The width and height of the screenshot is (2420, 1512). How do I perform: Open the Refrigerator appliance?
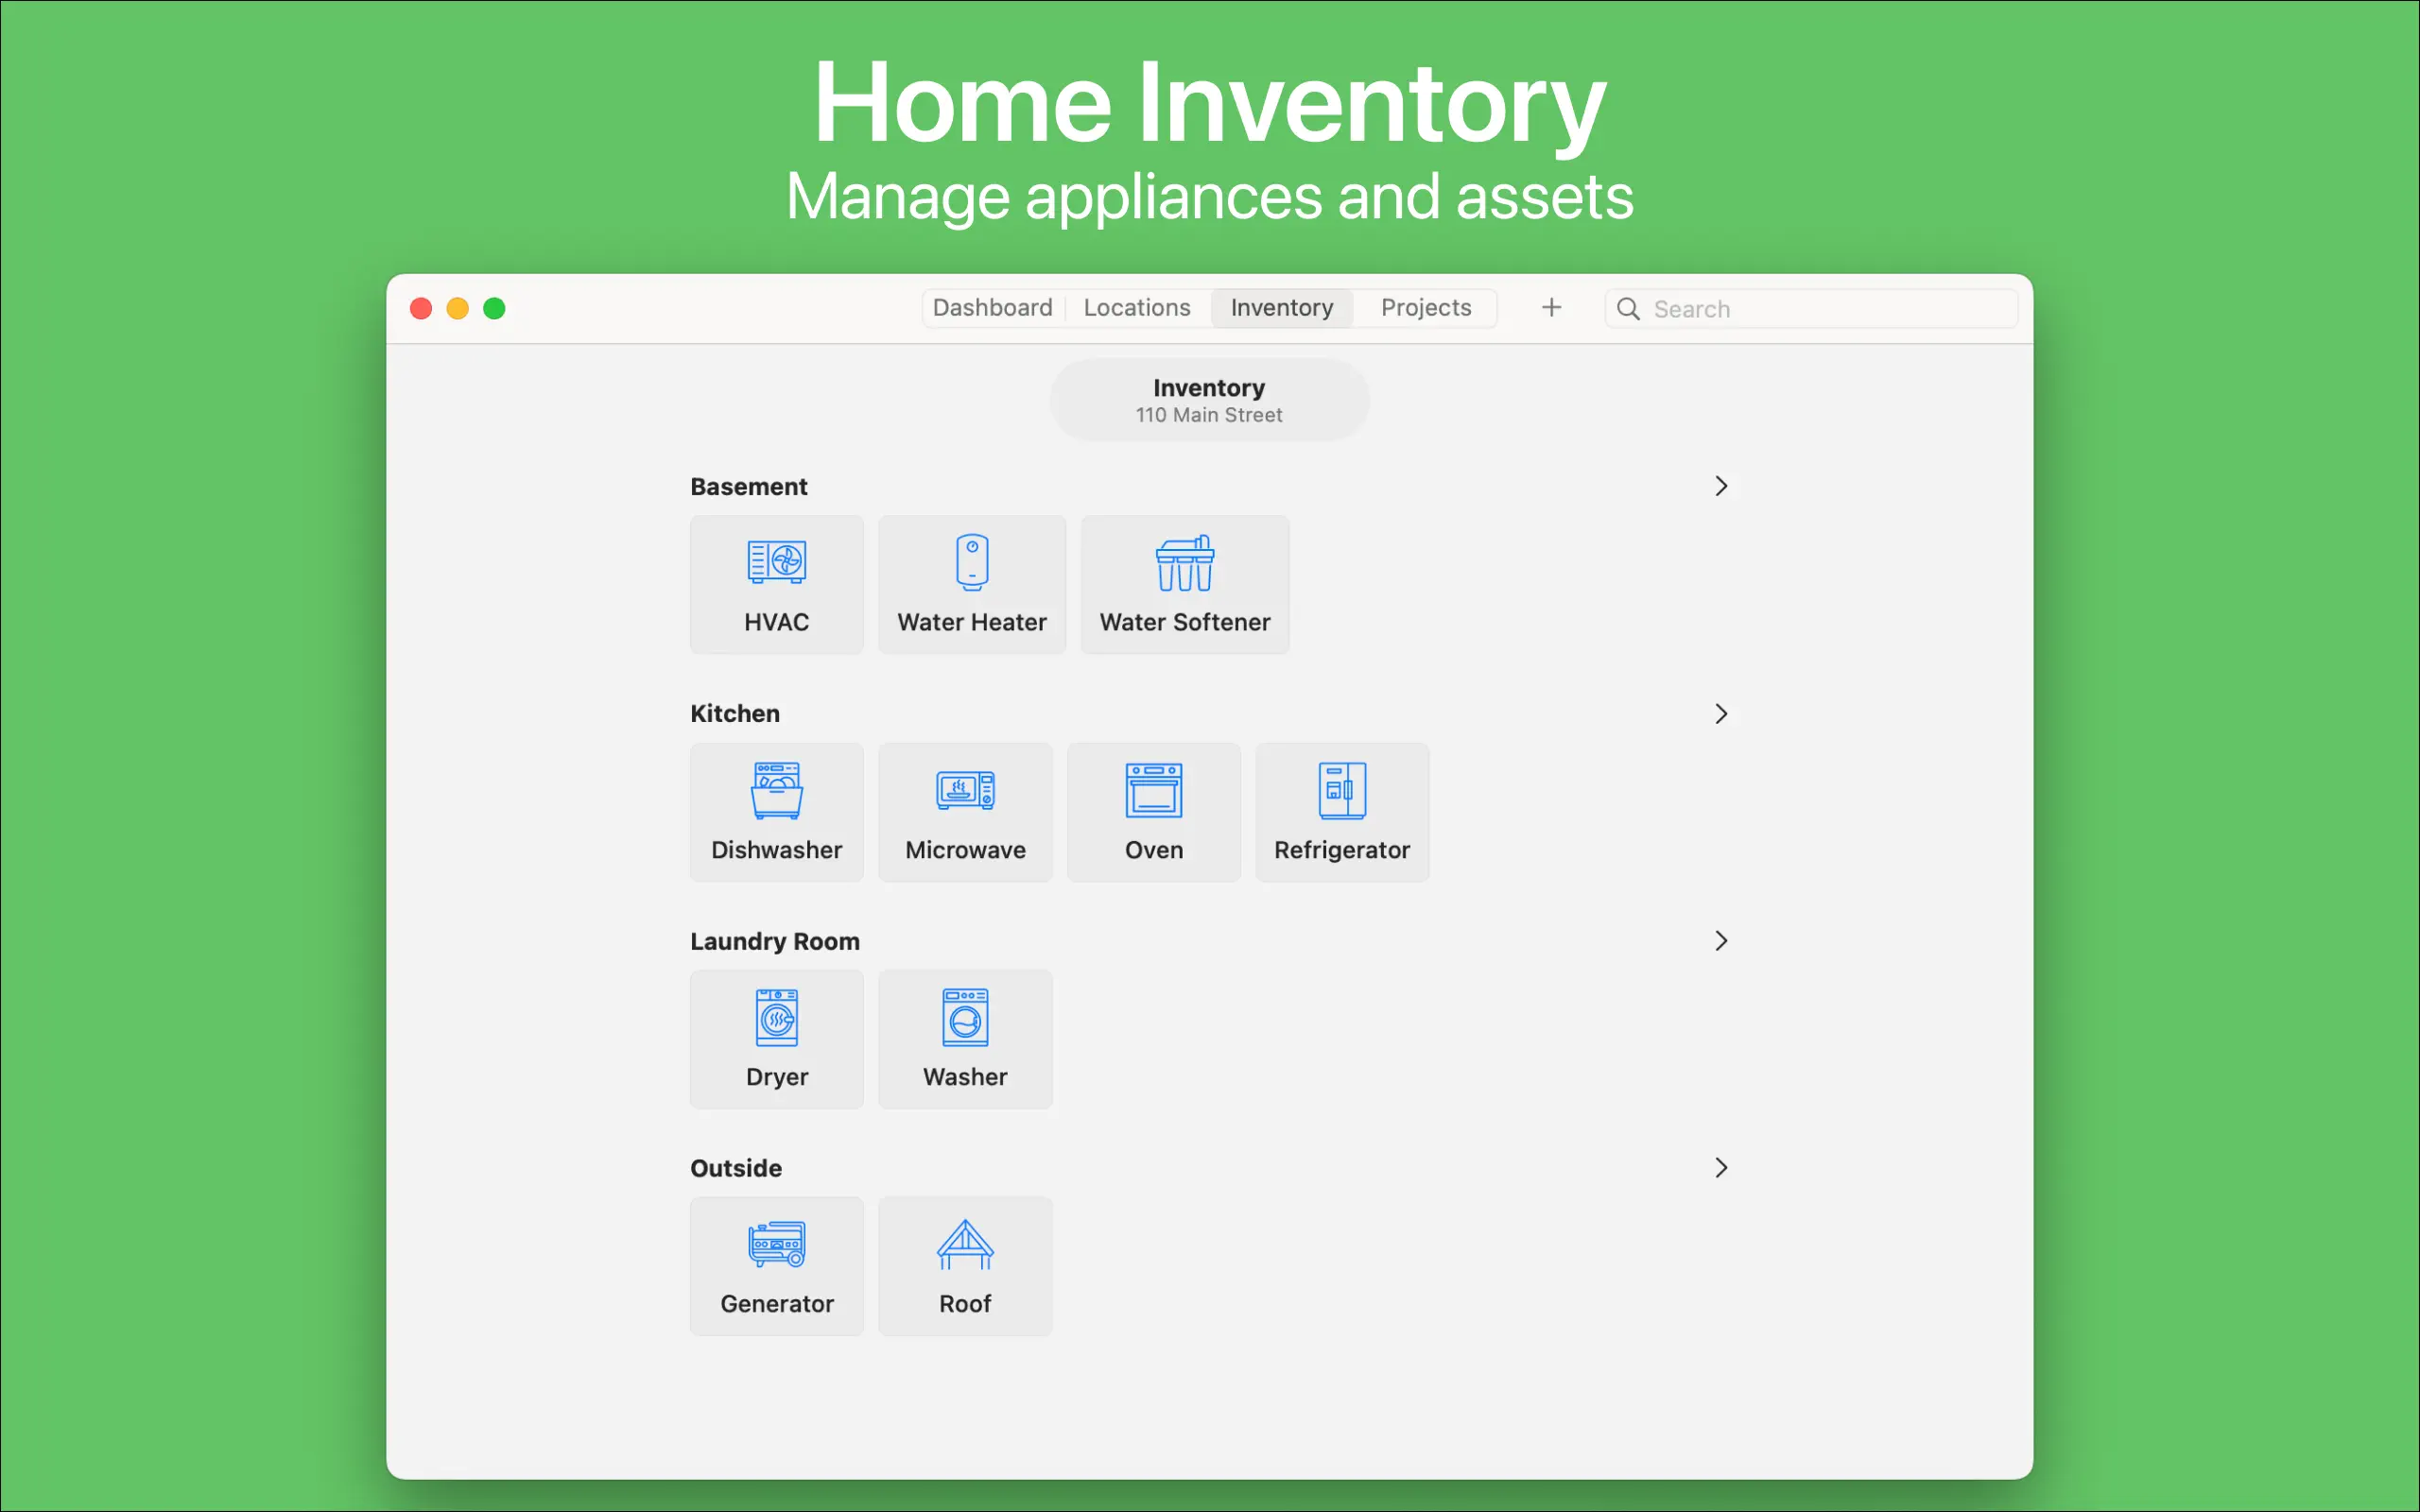click(1341, 812)
